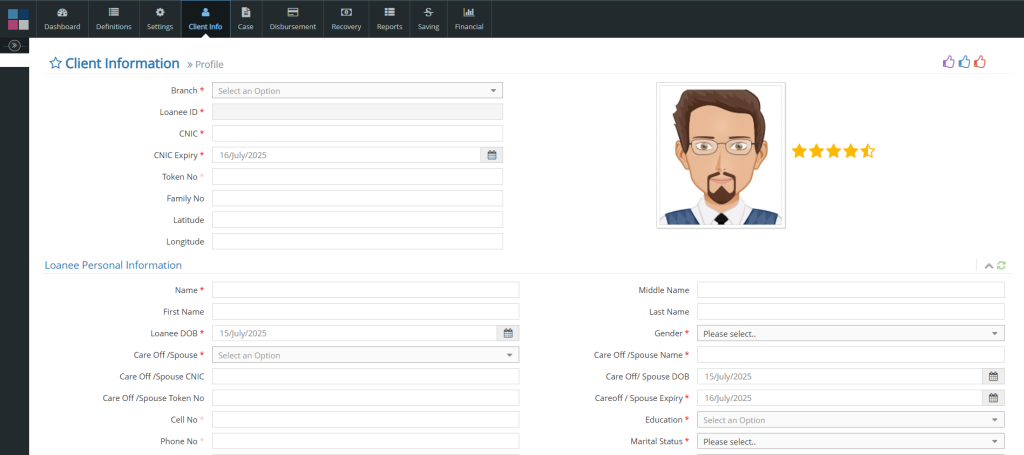
Task: Open the Recovery menu tab
Action: click(x=346, y=18)
